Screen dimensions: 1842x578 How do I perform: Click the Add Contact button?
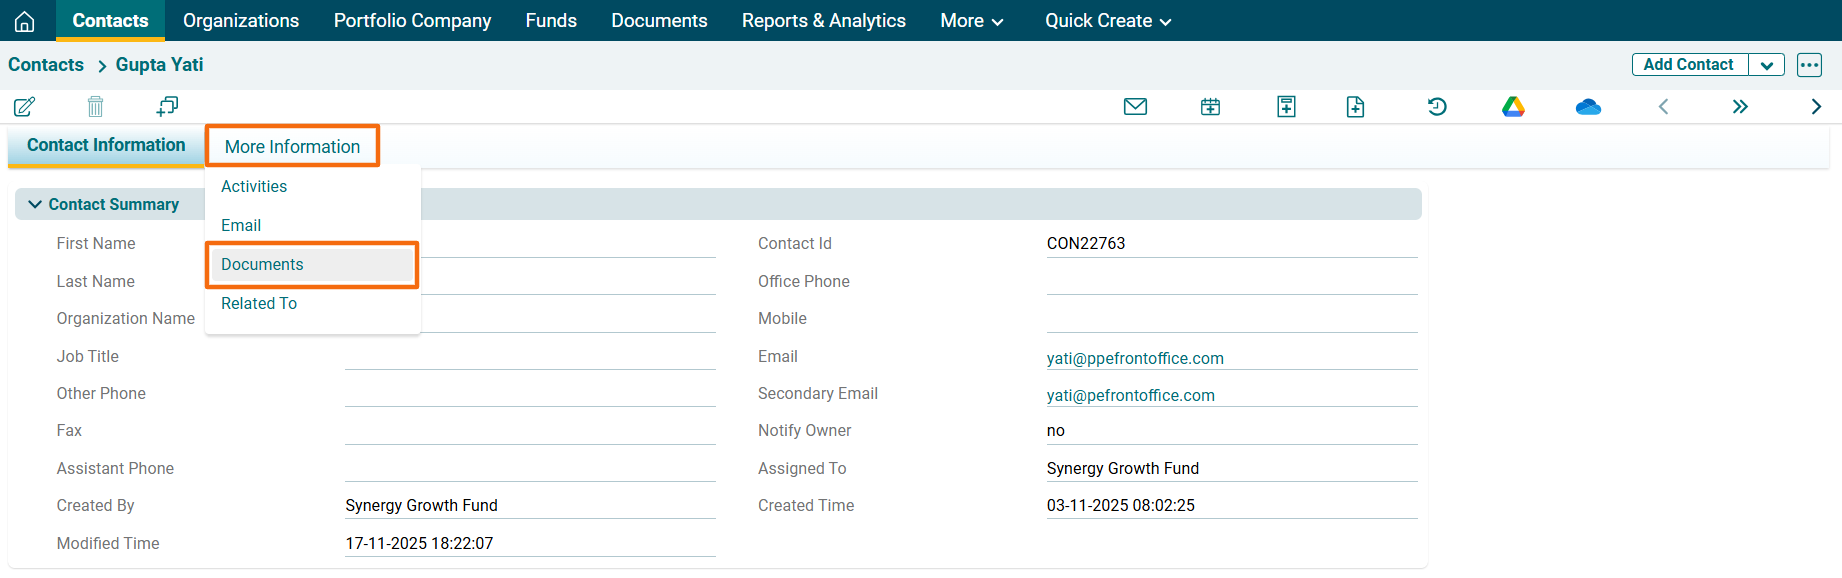point(1688,65)
